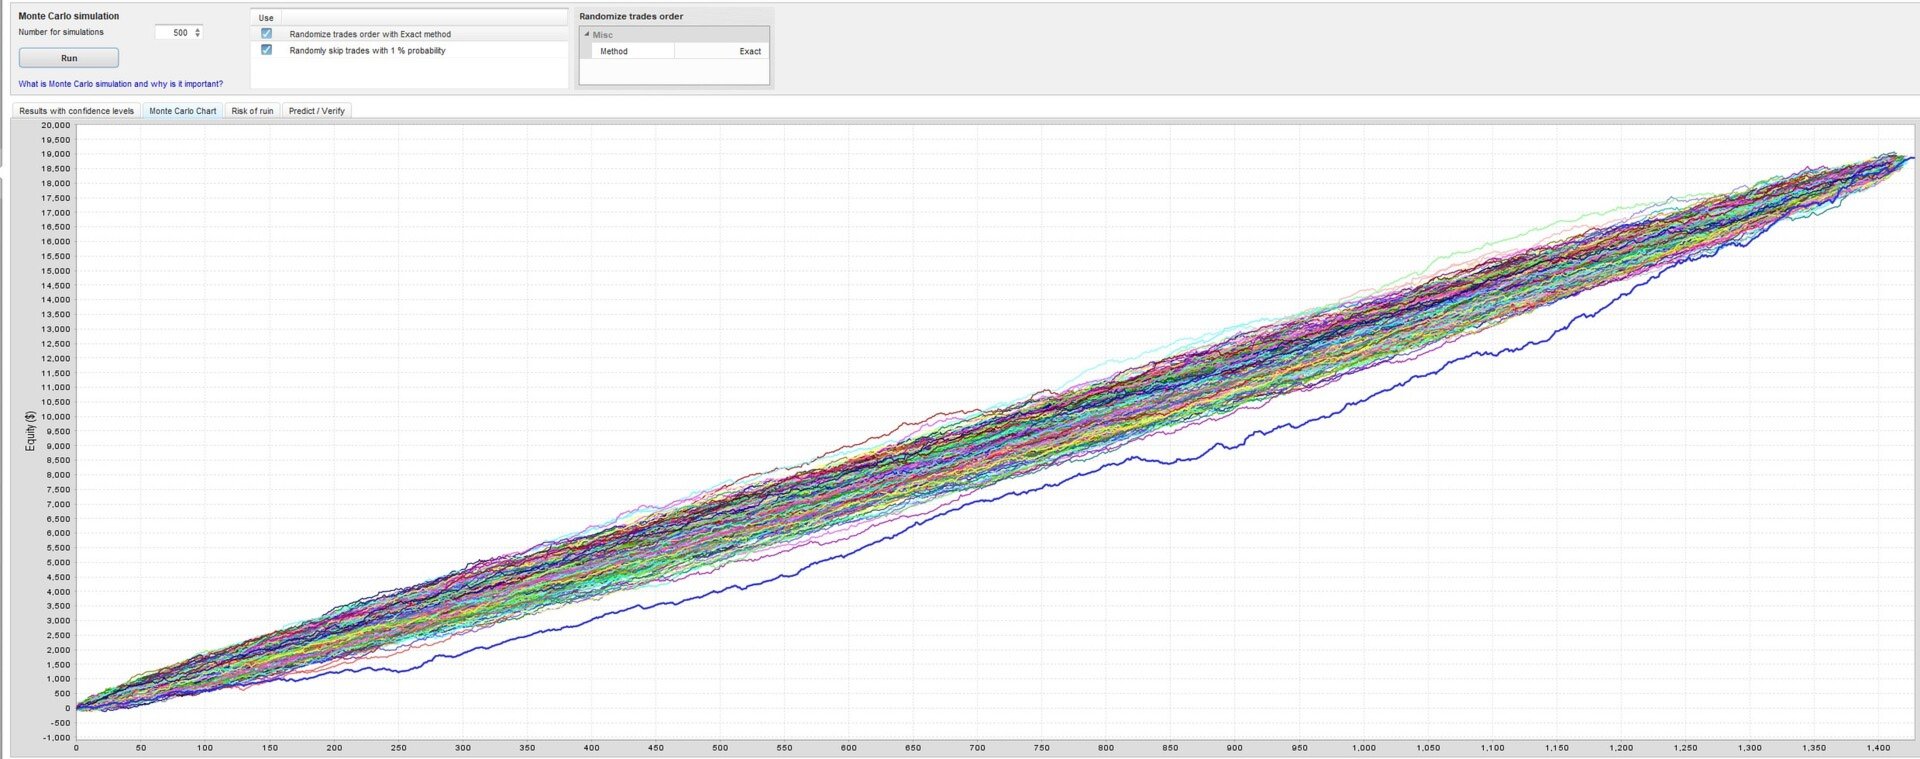Click the Randomize trades order panel title

(631, 16)
